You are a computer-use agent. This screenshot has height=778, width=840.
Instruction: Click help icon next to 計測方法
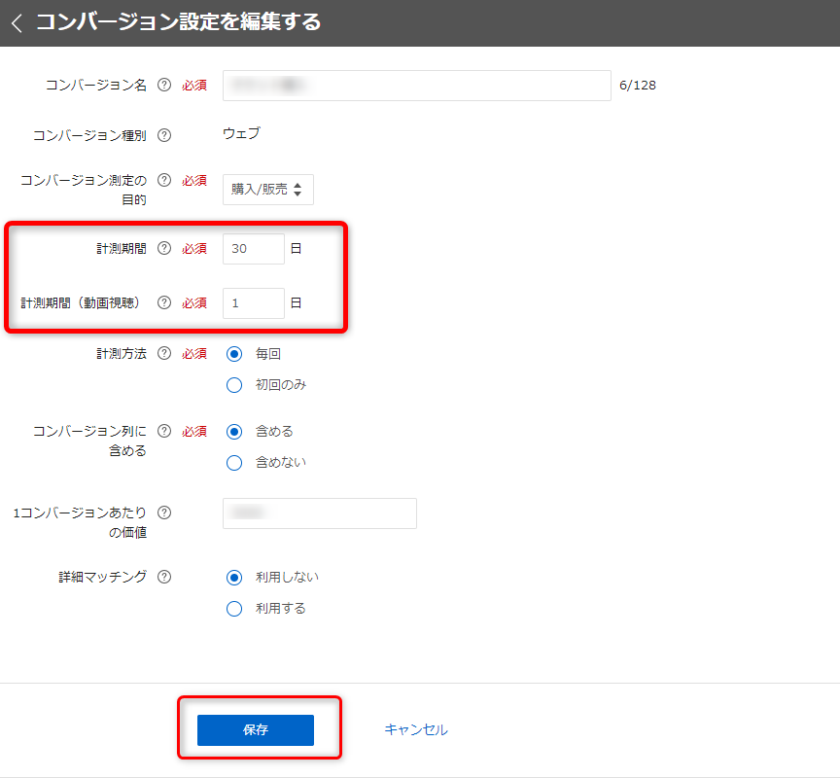[x=165, y=354]
